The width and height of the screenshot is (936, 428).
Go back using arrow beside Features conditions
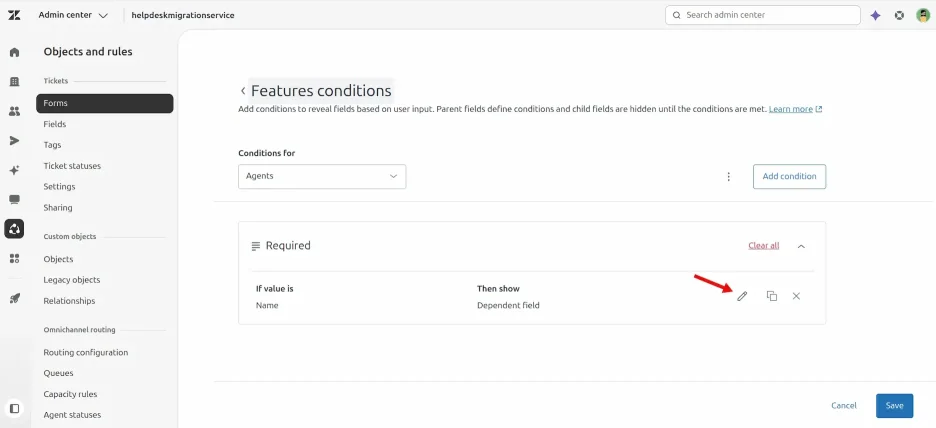point(242,91)
